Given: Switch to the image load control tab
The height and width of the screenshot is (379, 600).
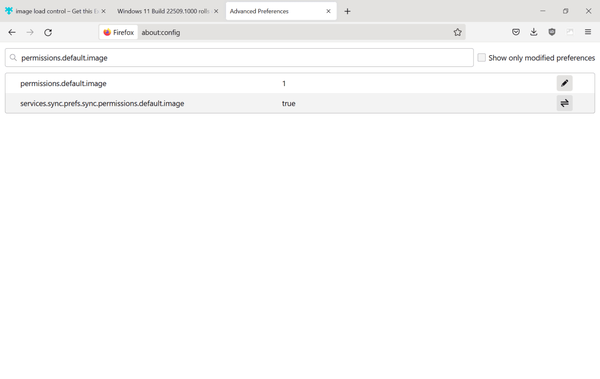Looking at the screenshot, I should [55, 11].
